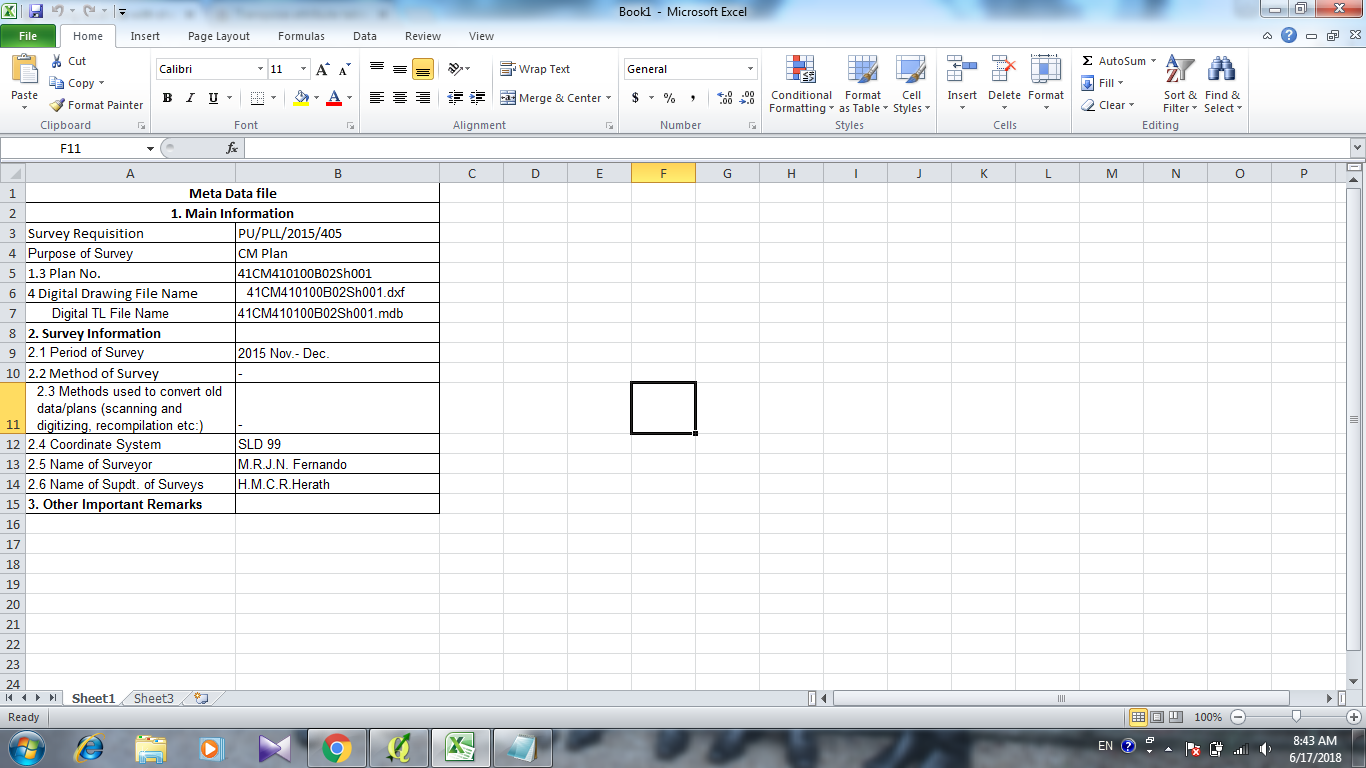
Task: Toggle Align Text Left
Action: (x=377, y=98)
